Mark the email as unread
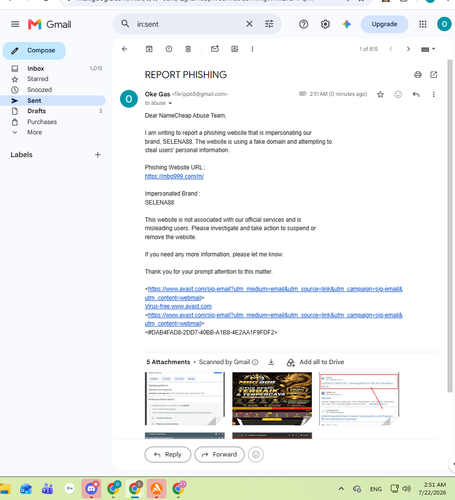Screen dimensions: 455x500 tap(215, 49)
